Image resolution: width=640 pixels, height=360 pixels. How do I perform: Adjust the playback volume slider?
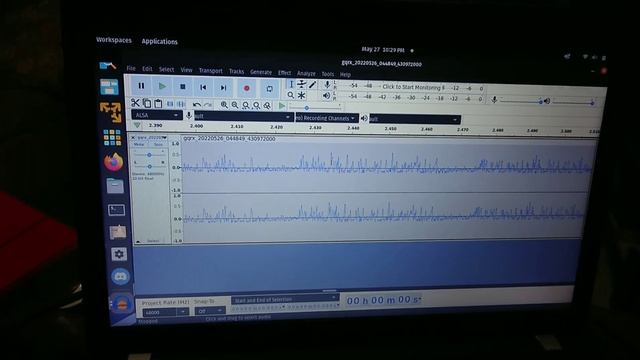[x=573, y=102]
